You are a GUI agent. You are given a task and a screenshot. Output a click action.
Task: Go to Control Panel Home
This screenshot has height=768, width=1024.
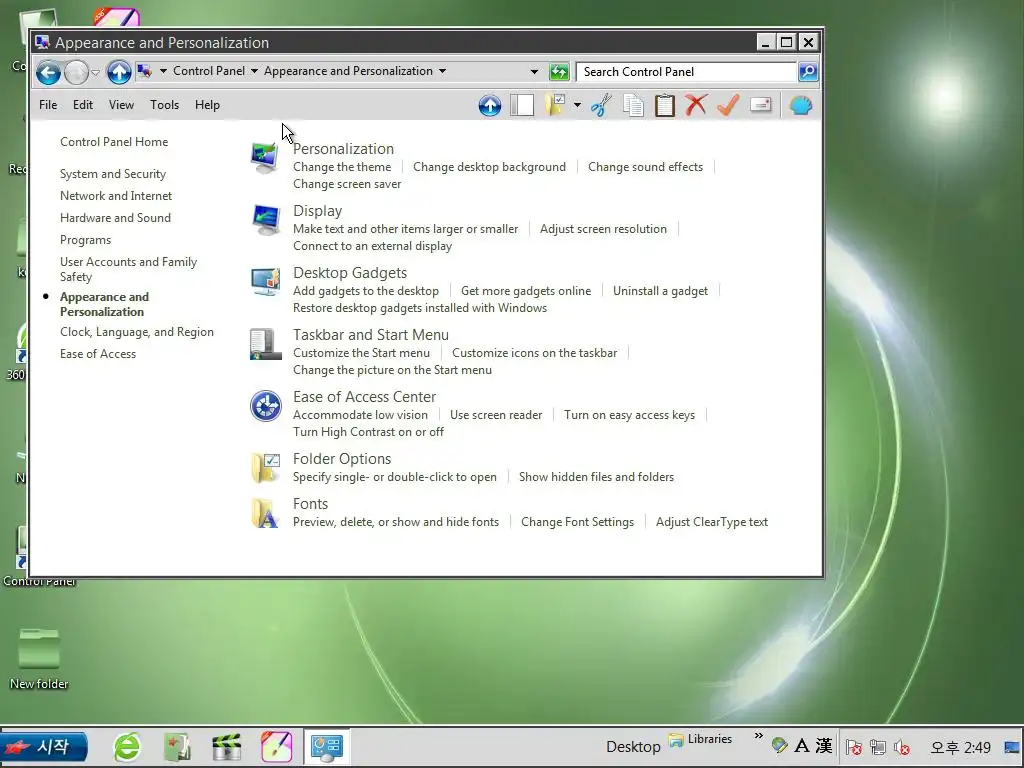[114, 142]
